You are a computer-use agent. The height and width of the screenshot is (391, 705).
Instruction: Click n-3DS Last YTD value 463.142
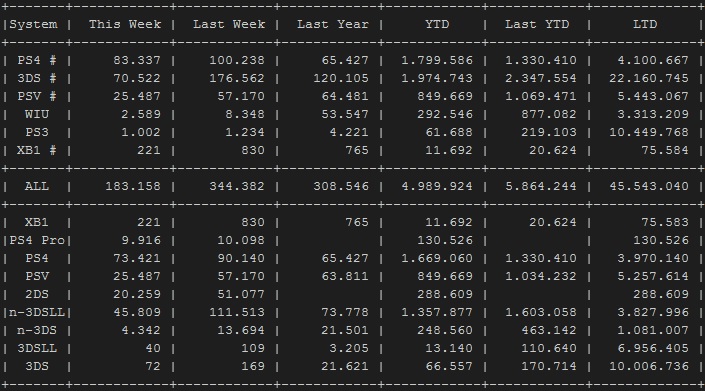549,330
